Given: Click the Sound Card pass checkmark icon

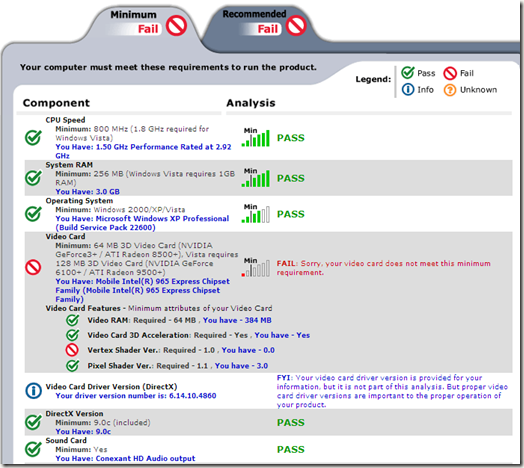Looking at the screenshot, I should pyautogui.click(x=33, y=449).
